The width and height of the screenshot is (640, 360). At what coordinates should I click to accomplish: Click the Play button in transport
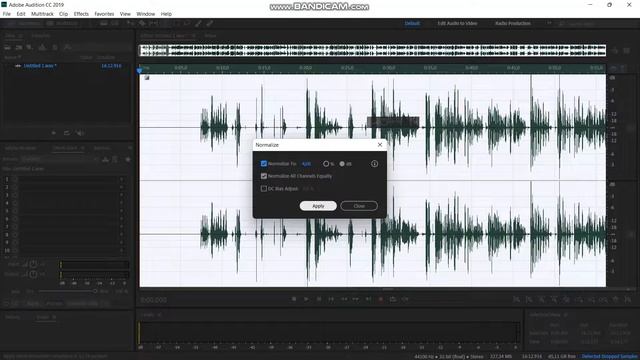(306, 299)
